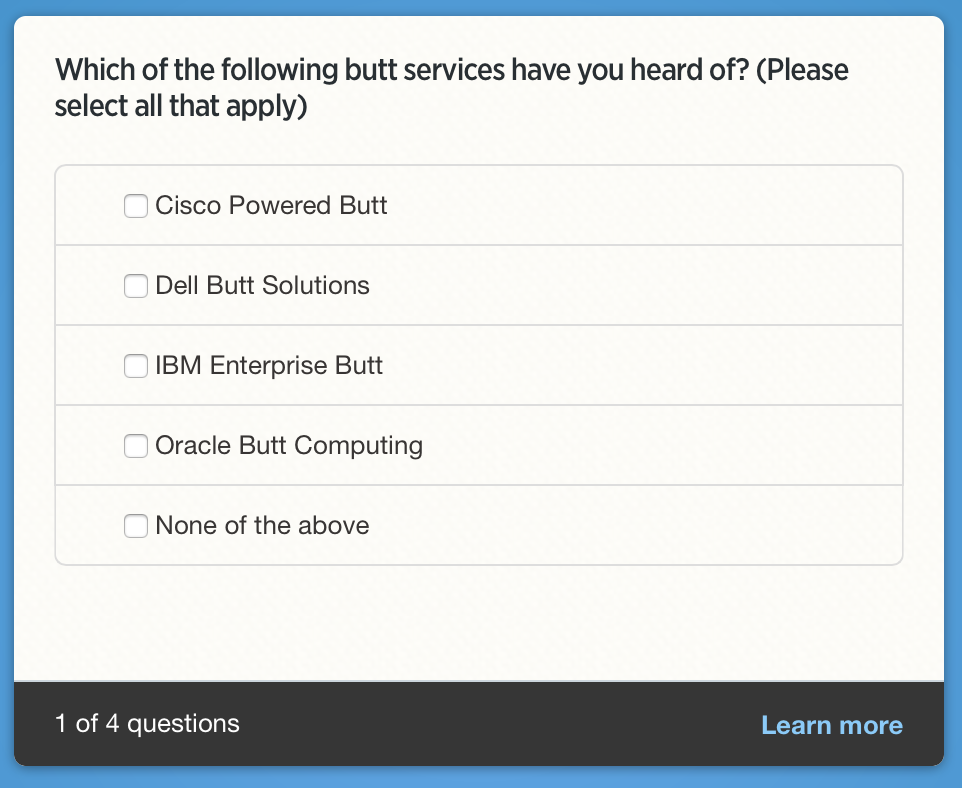This screenshot has height=788, width=962.
Task: Toggle the None of the above checkbox
Action: [136, 526]
